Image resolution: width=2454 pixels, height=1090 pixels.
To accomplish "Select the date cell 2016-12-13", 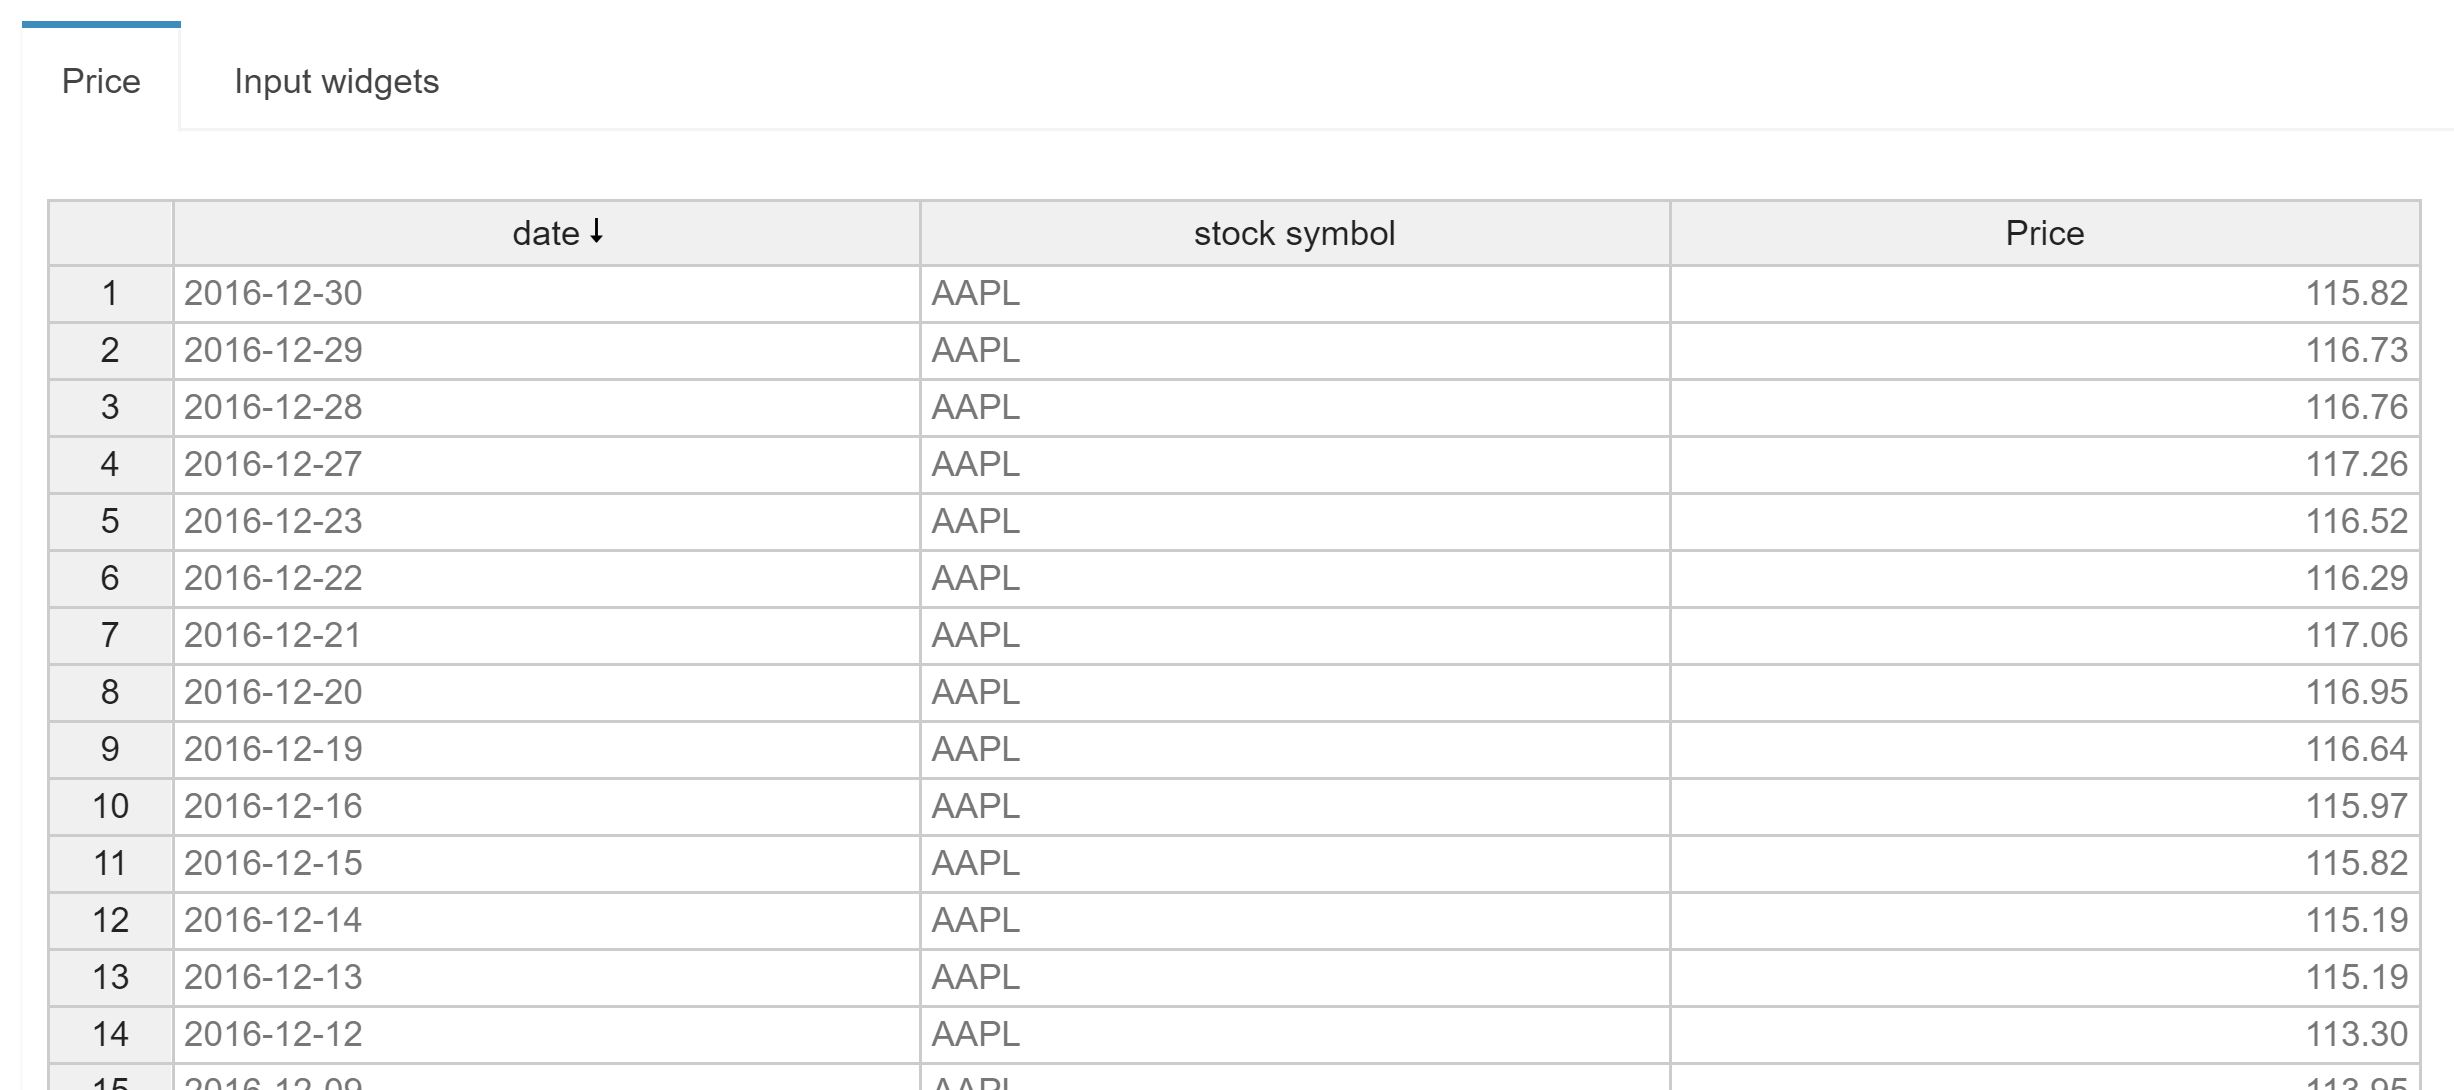I will 273,977.
